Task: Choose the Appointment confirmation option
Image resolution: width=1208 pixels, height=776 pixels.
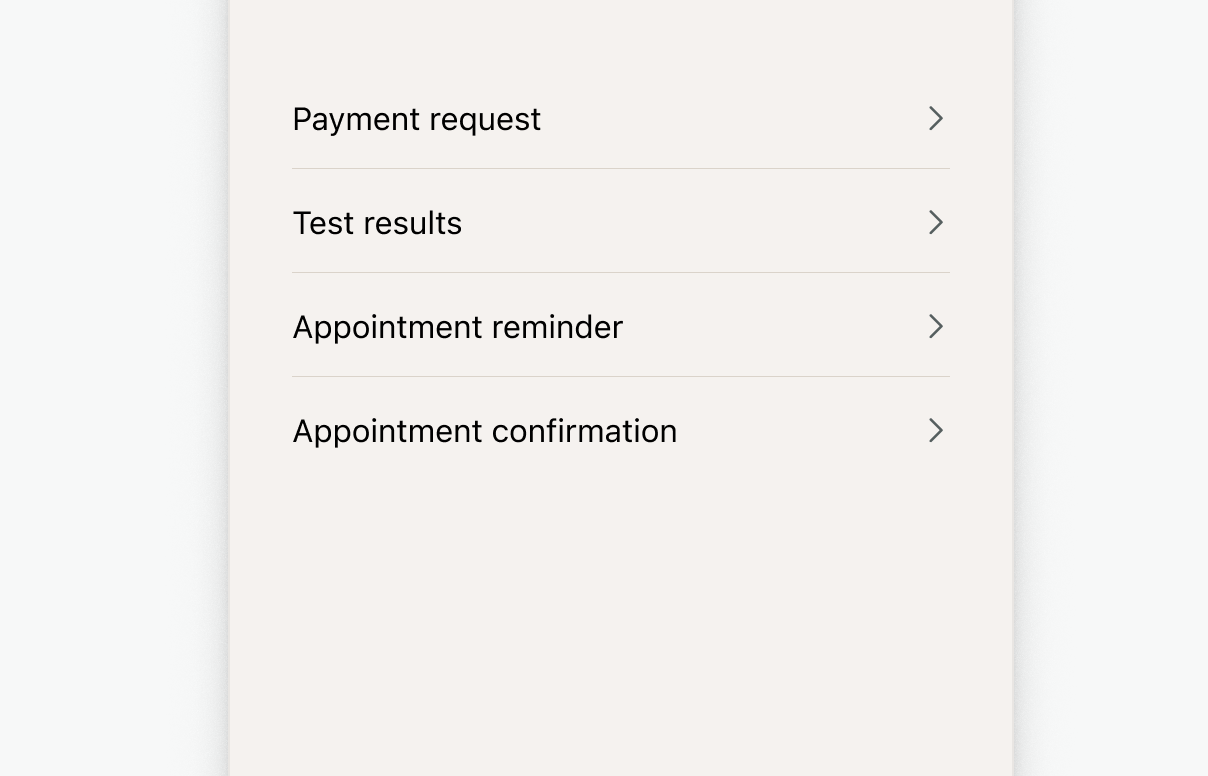Action: coord(620,431)
